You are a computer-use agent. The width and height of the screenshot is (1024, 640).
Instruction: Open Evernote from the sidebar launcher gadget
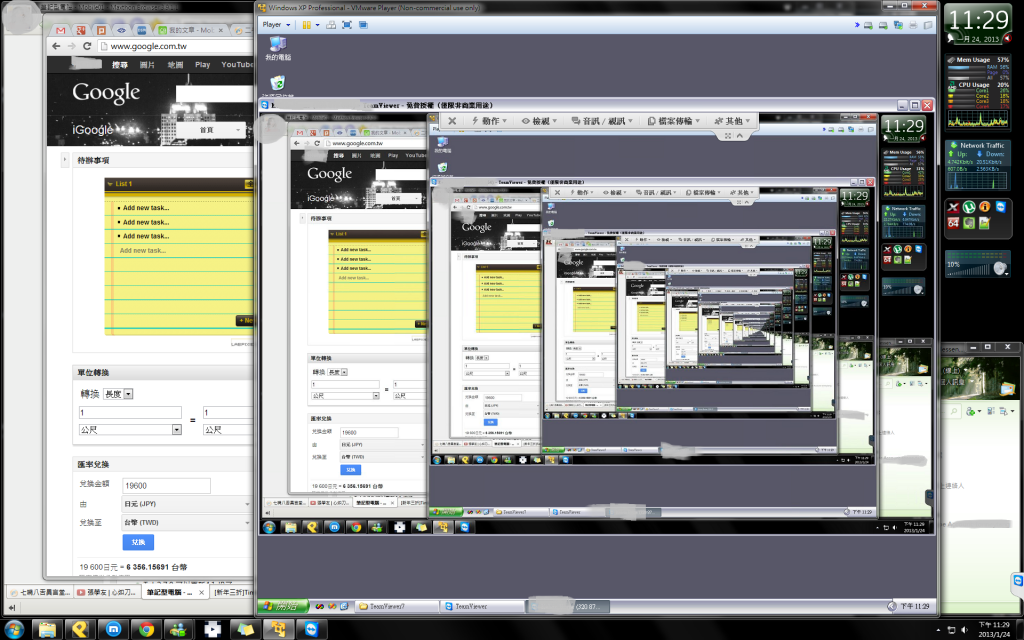tap(968, 223)
